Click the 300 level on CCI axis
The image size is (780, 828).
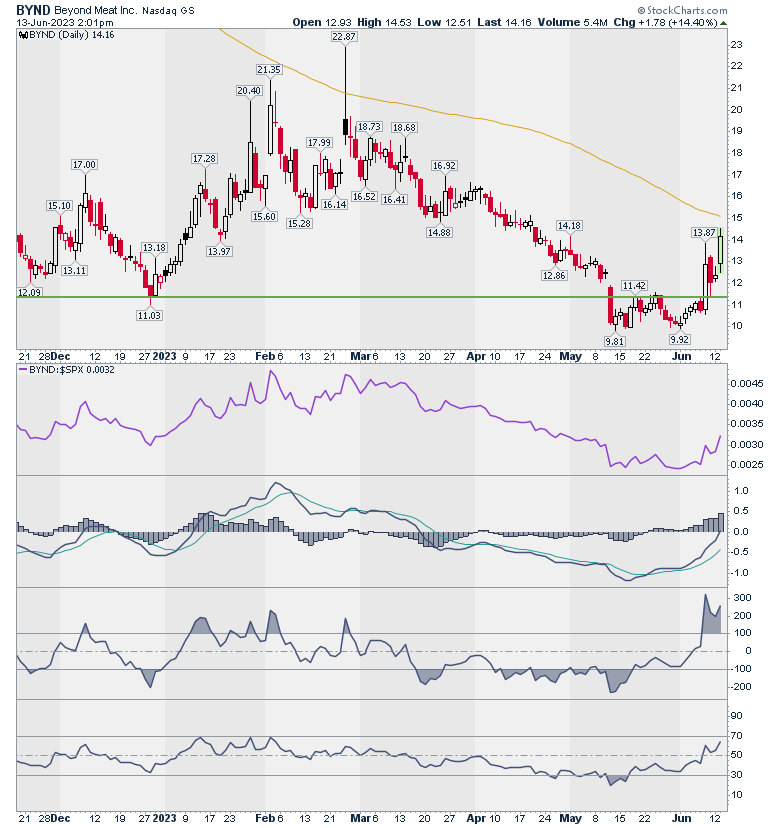[x=743, y=598]
